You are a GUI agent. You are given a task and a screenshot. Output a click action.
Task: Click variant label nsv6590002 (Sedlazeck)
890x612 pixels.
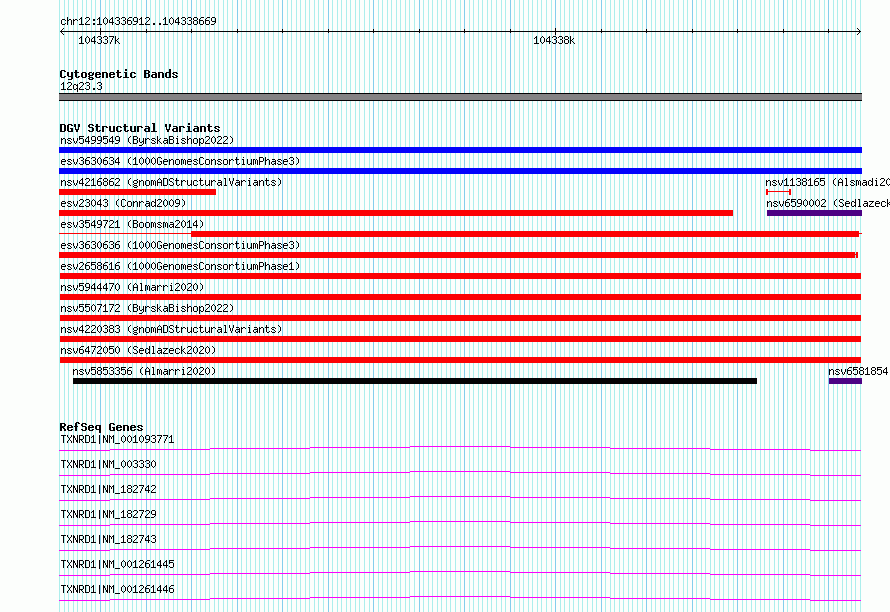(828, 203)
